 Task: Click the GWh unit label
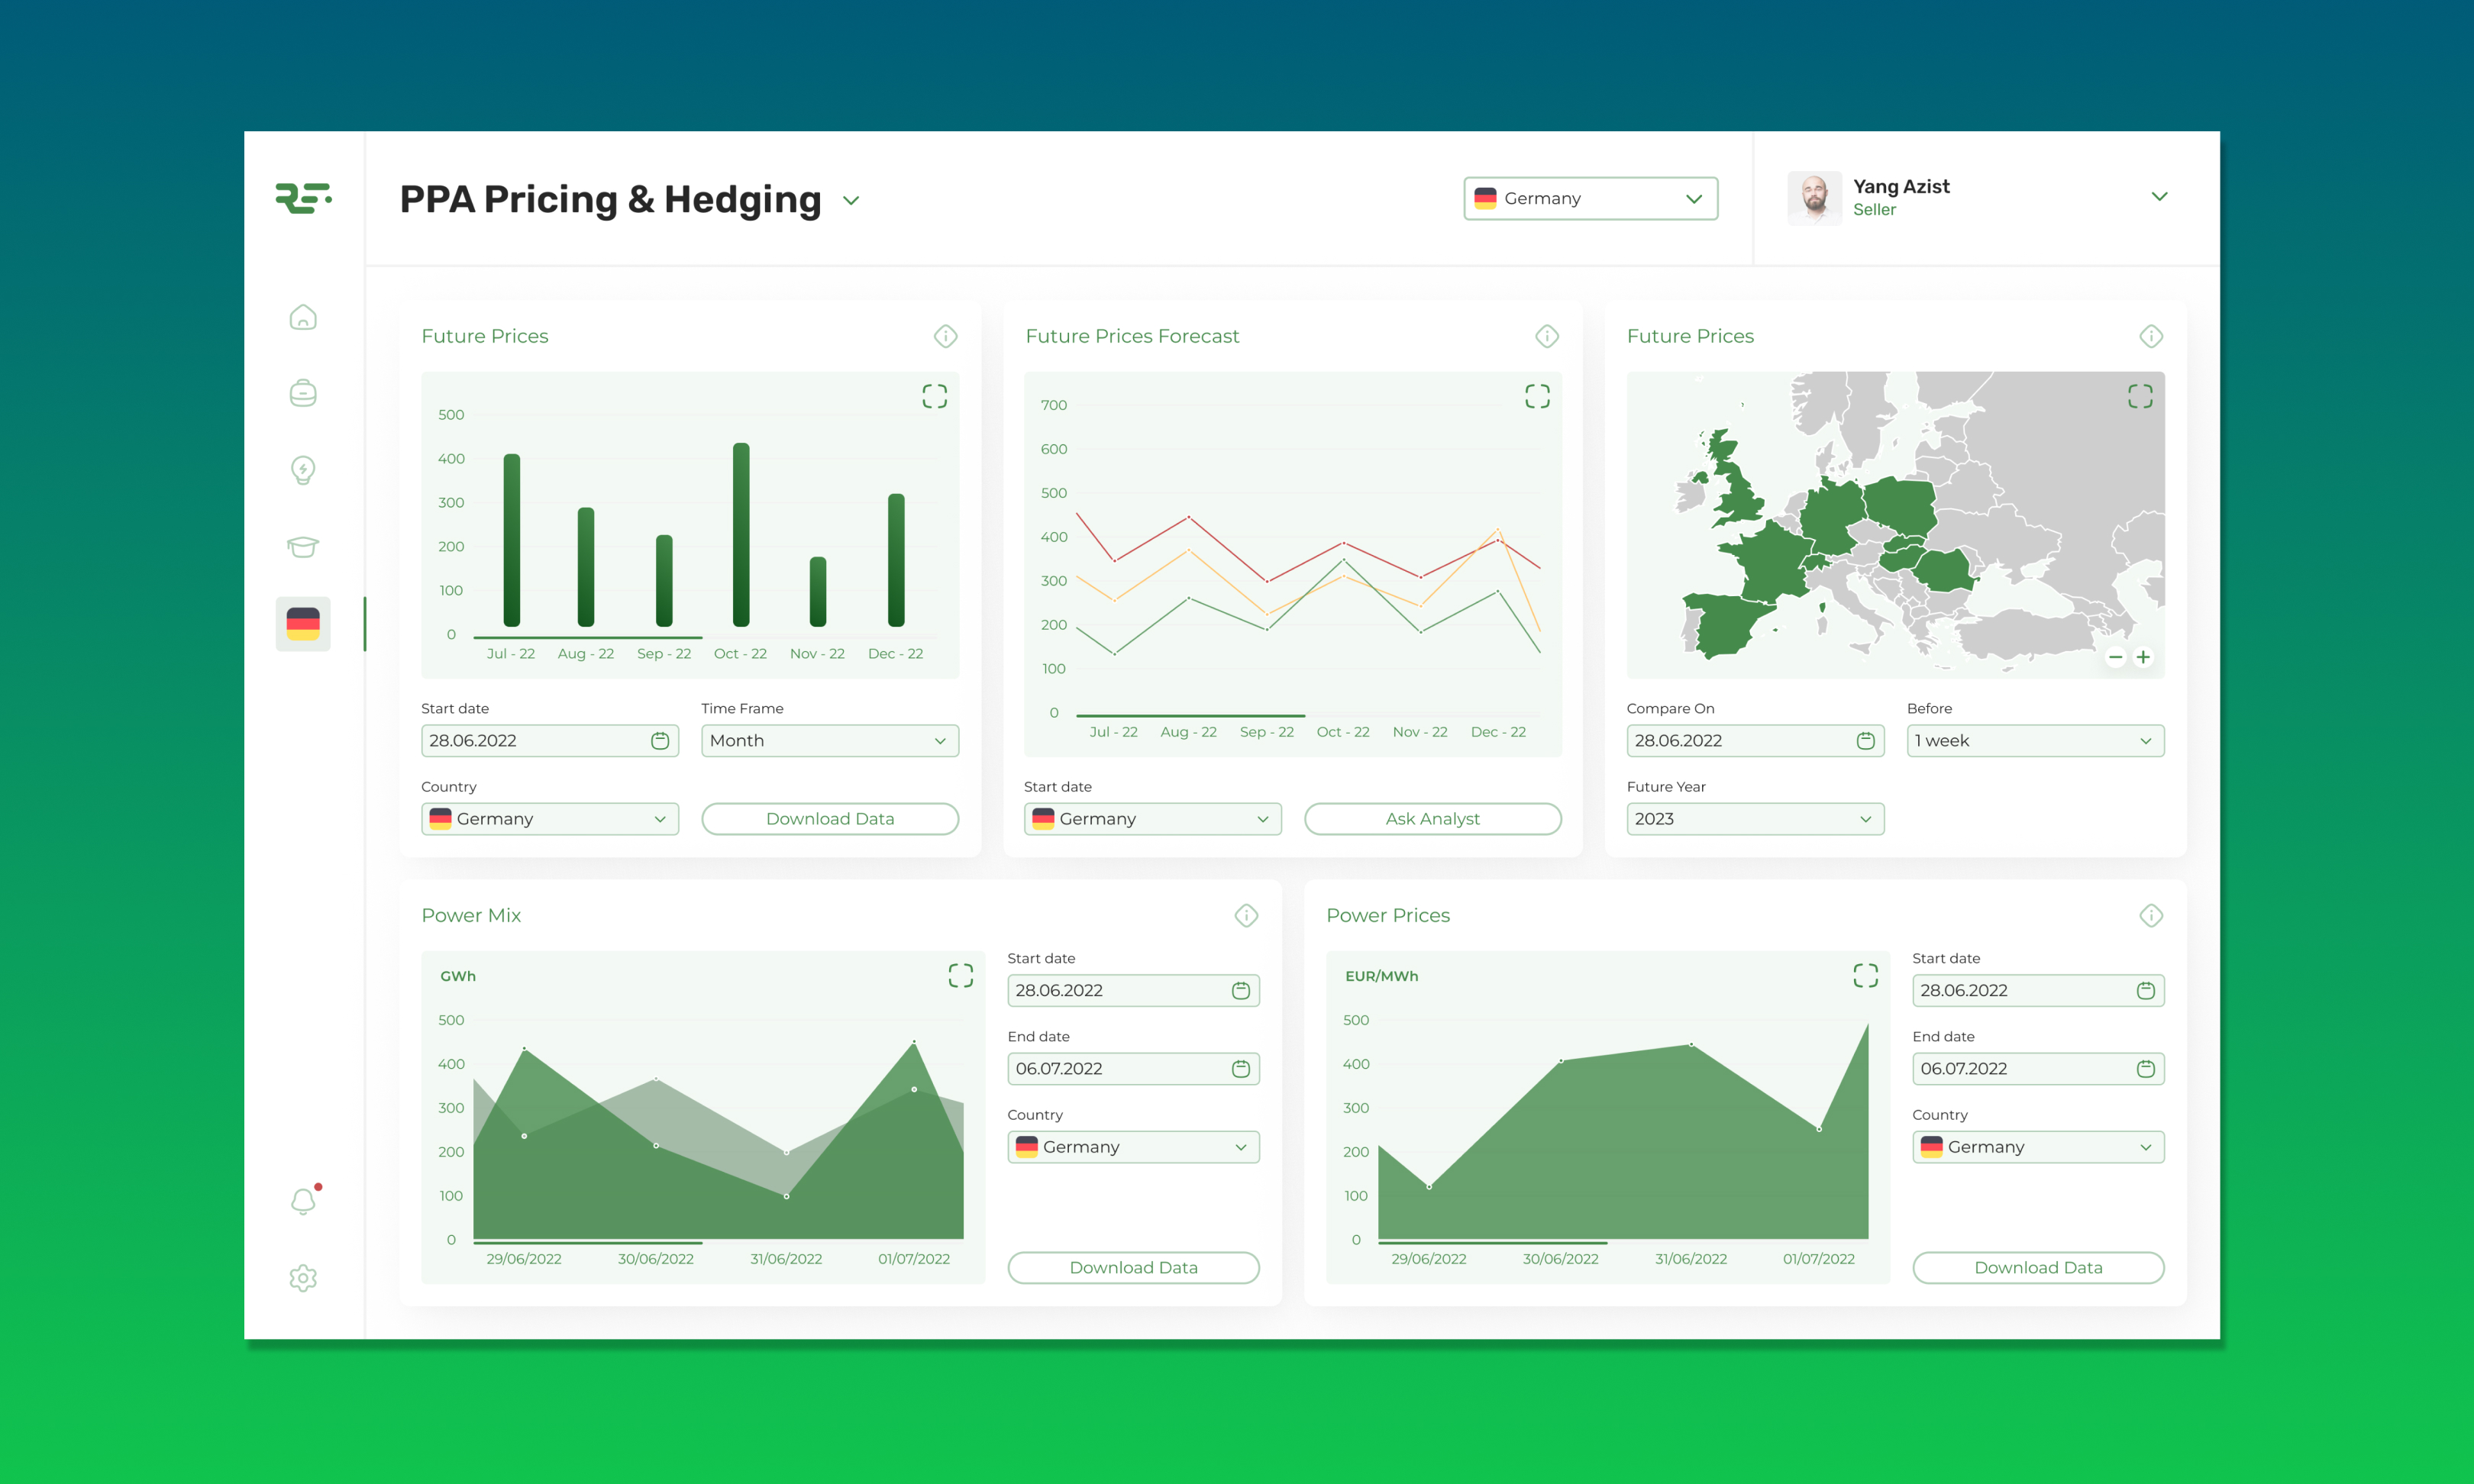[x=458, y=976]
